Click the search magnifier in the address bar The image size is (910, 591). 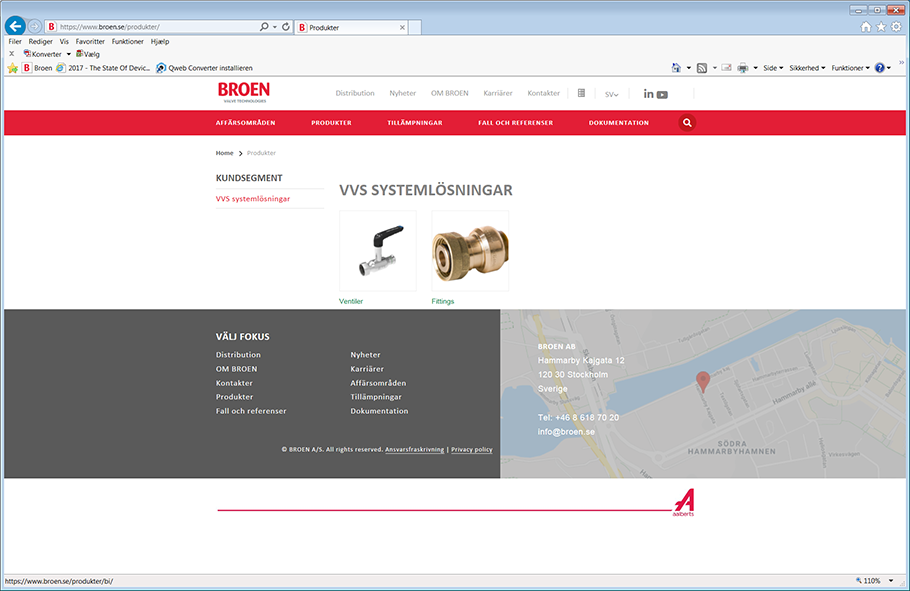[264, 27]
